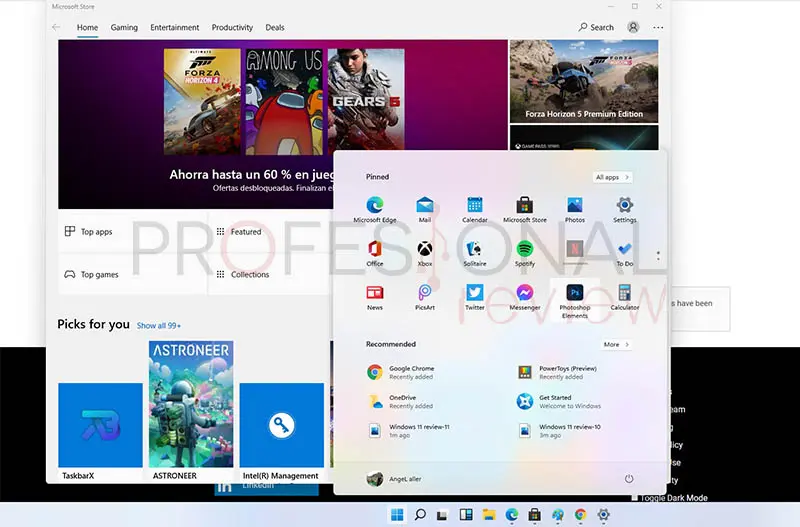Open Top apps category
Image resolution: width=800 pixels, height=527 pixels.
pyautogui.click(x=133, y=232)
